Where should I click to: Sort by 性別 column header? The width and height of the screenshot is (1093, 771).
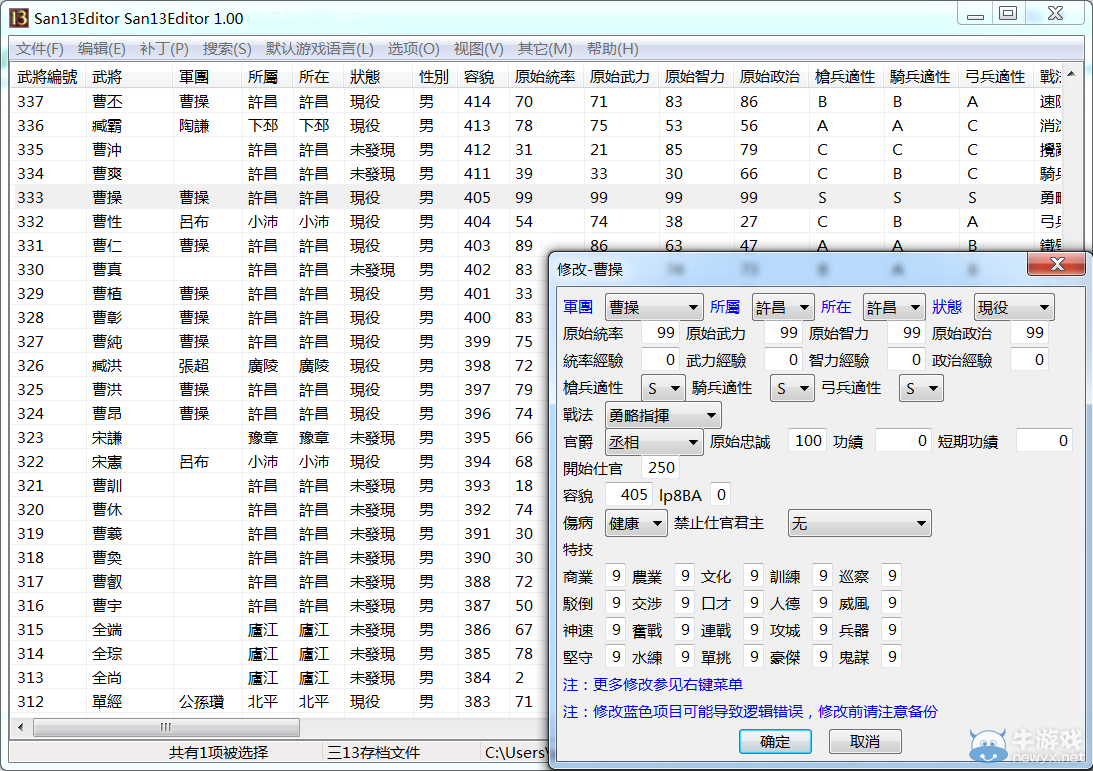435,77
